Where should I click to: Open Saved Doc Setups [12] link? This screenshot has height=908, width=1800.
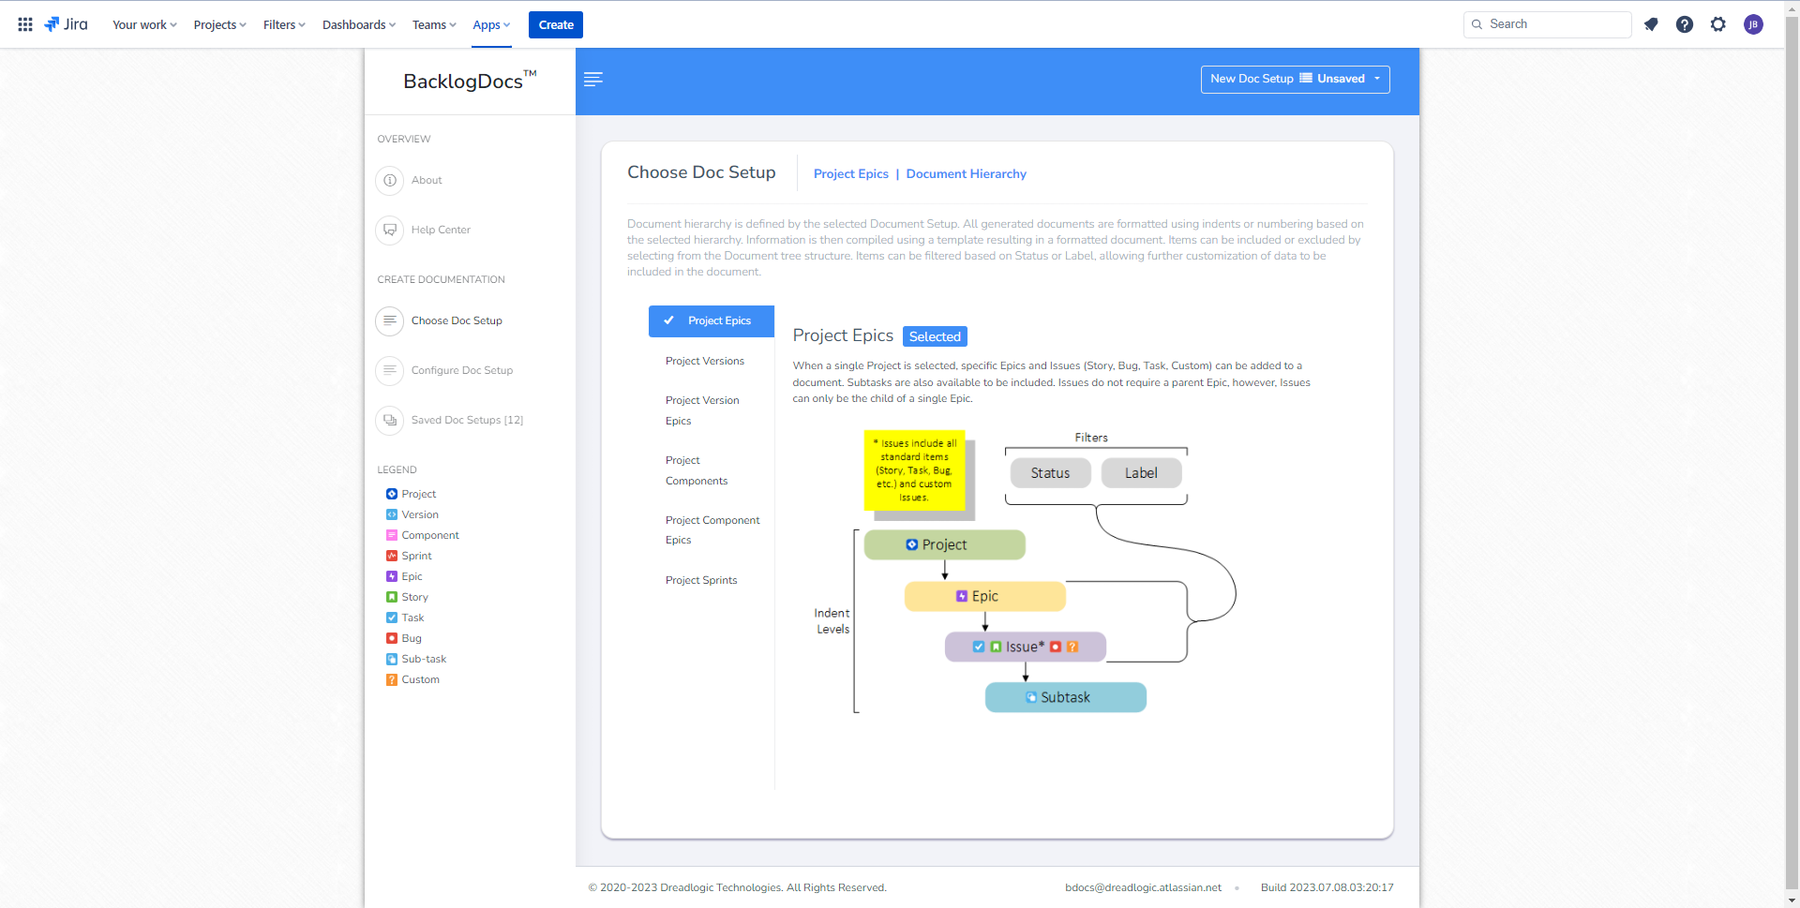(467, 420)
